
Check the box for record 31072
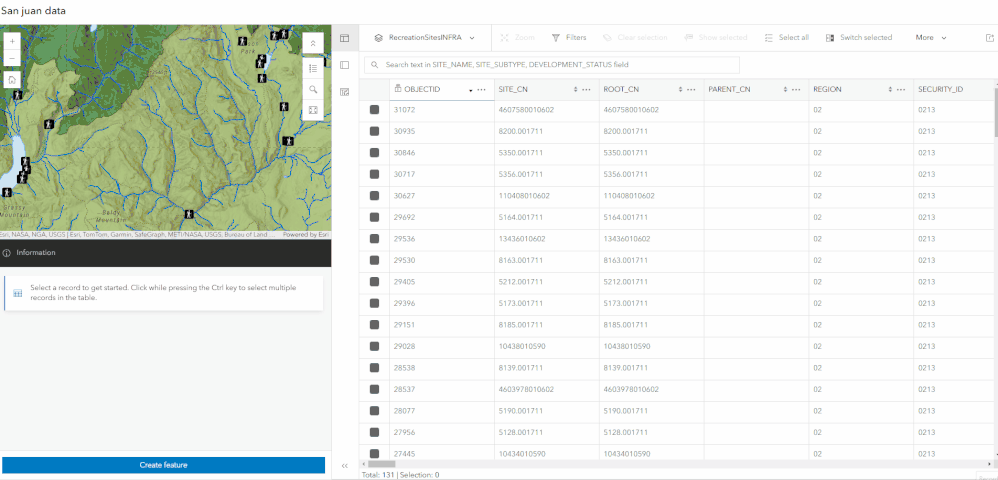[x=374, y=109]
